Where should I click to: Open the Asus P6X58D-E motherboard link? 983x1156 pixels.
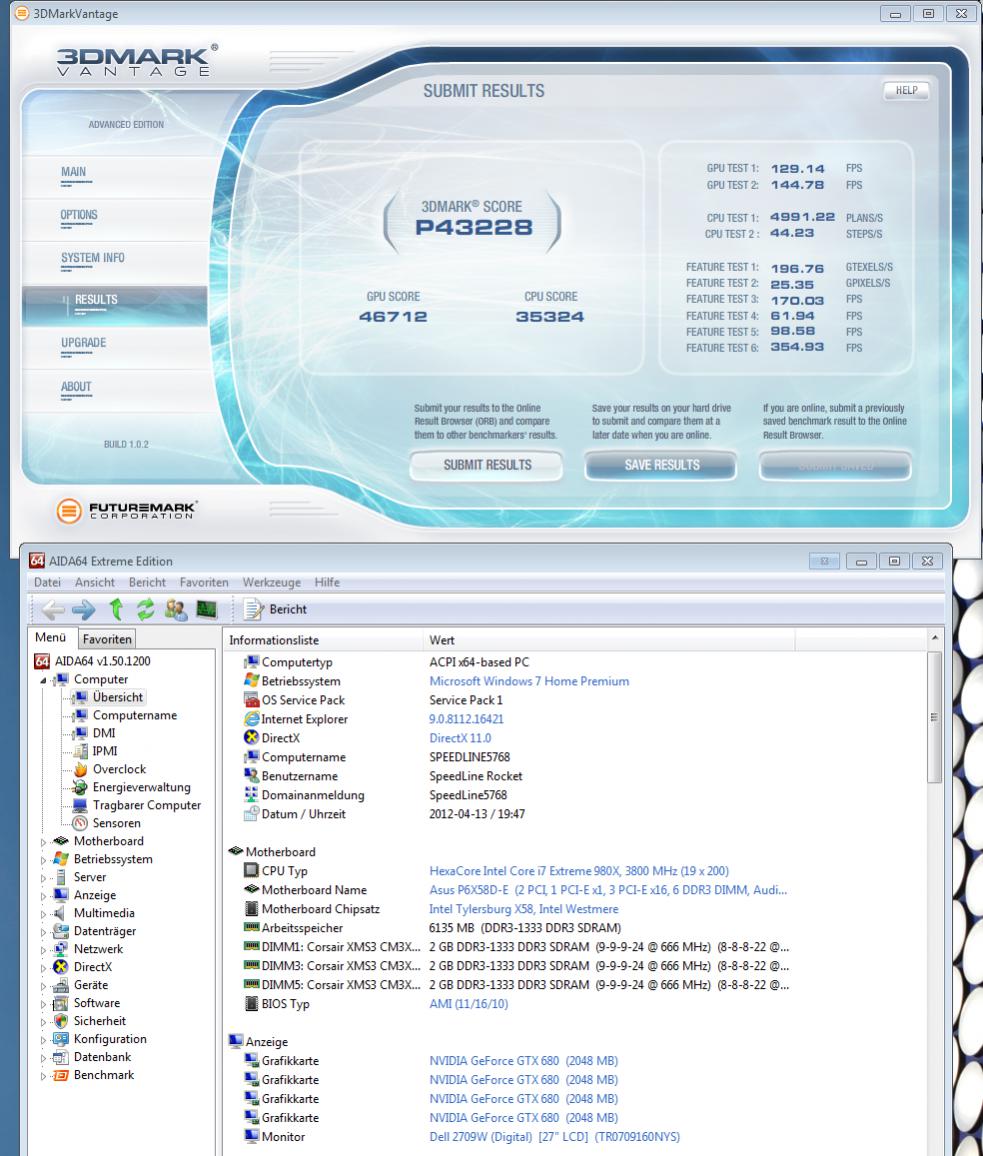[x=608, y=890]
